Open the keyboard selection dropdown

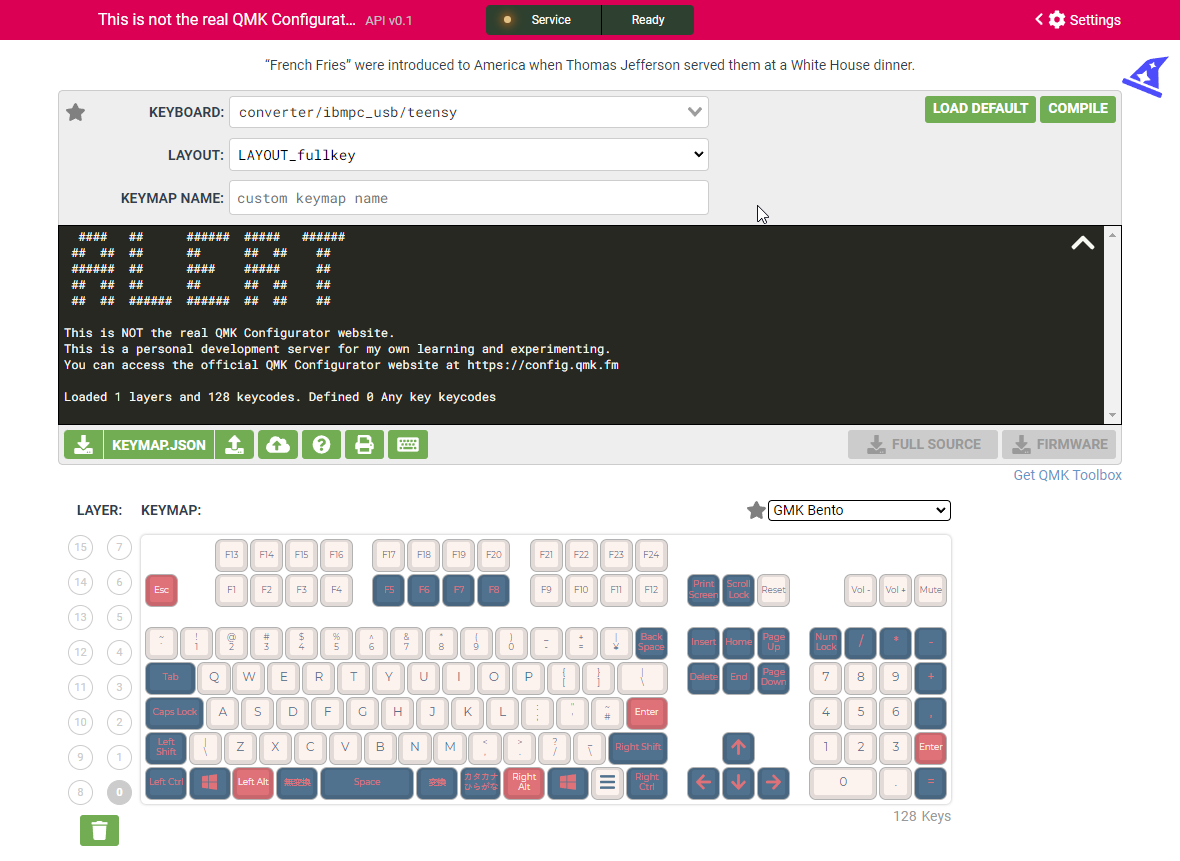point(468,112)
